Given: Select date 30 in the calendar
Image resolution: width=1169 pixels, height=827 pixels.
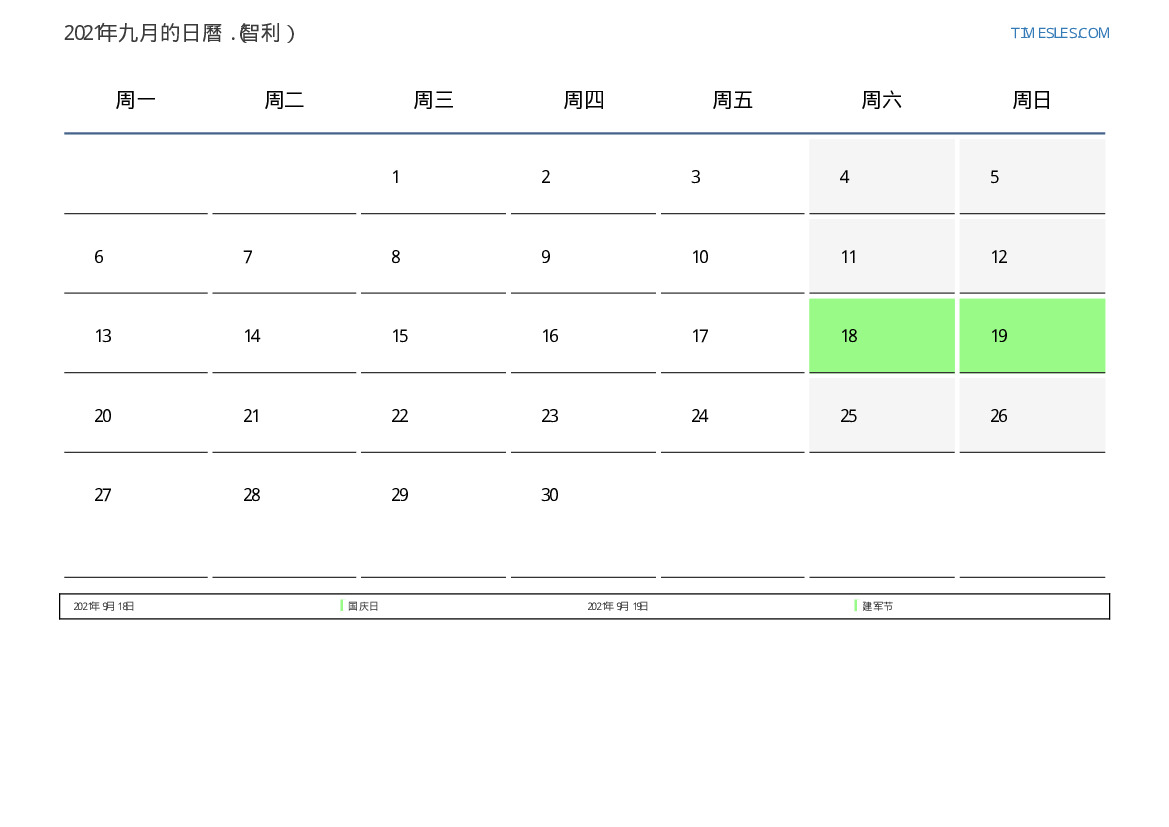Looking at the screenshot, I should [549, 495].
